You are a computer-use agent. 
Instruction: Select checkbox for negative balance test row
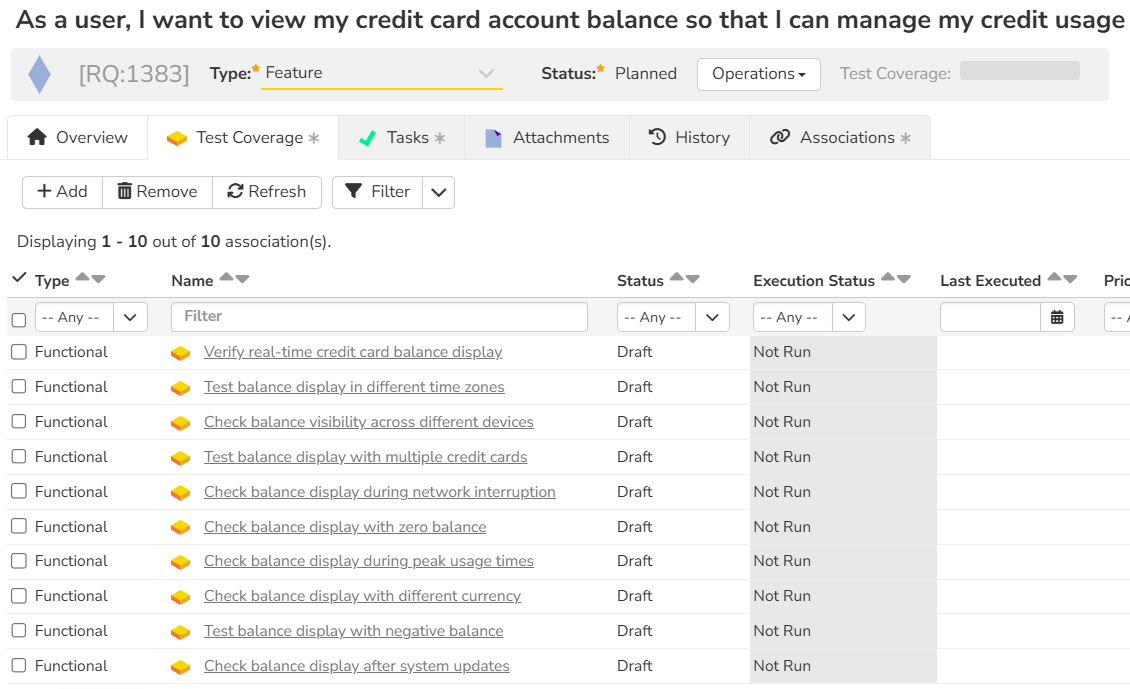(19, 631)
